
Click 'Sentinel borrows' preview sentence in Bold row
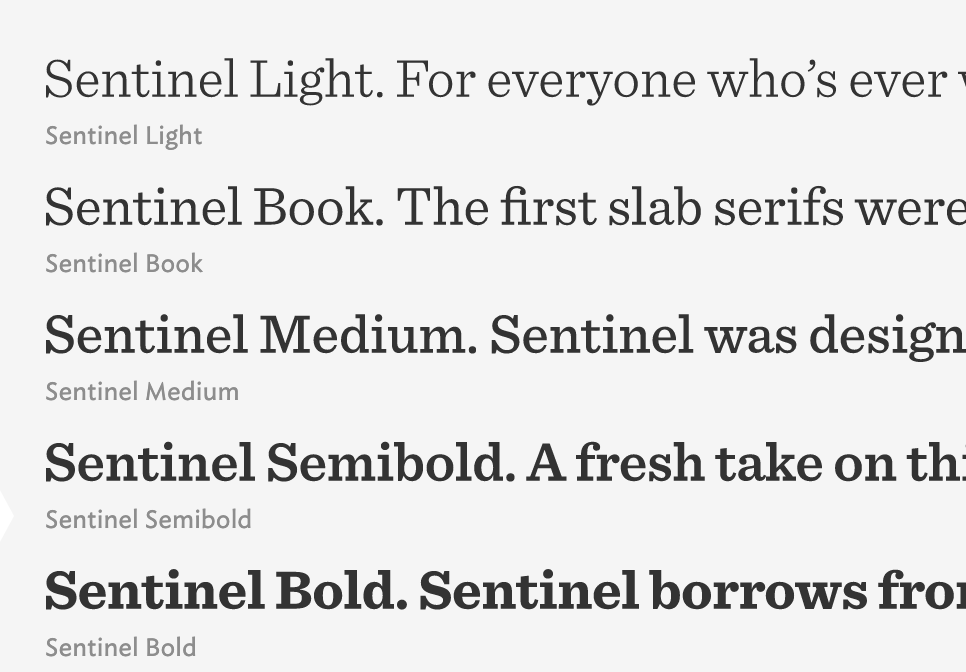click(692, 592)
